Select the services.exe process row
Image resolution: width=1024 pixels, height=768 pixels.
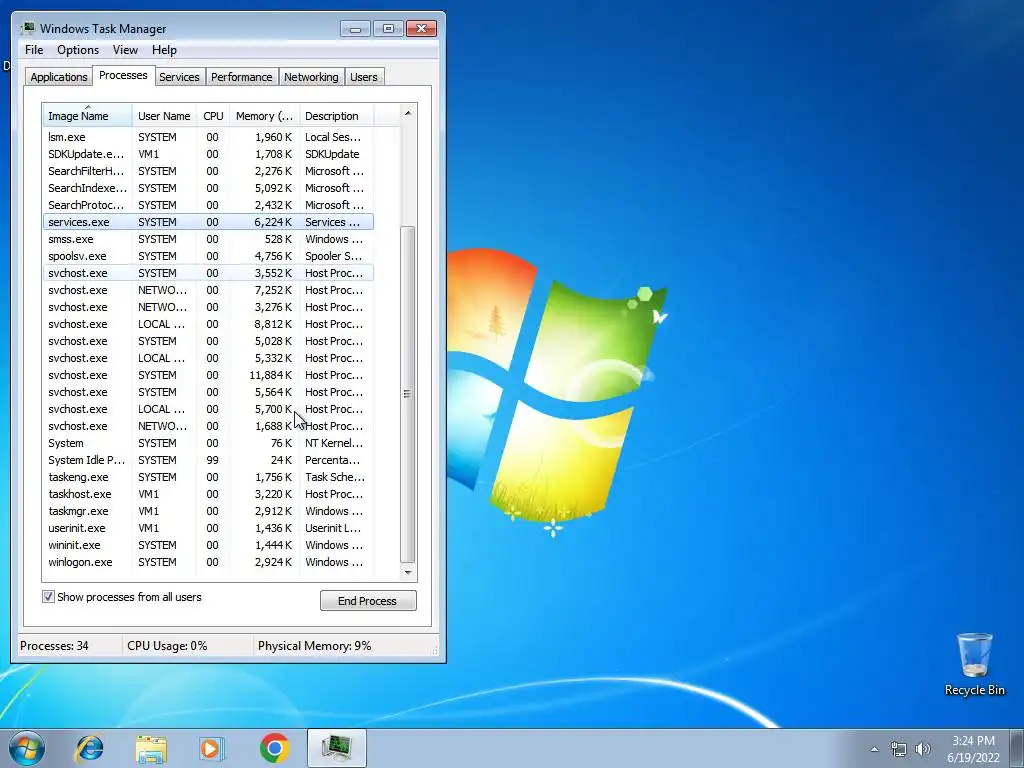[x=208, y=222]
